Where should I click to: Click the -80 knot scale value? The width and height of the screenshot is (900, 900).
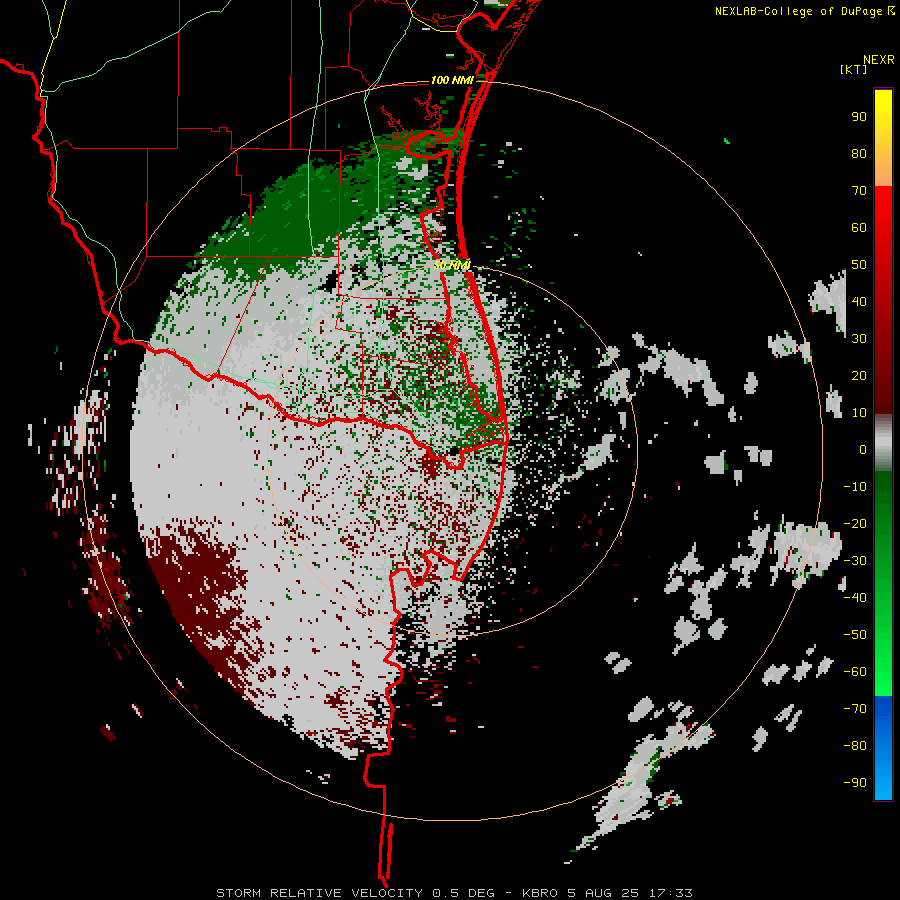pyautogui.click(x=855, y=746)
